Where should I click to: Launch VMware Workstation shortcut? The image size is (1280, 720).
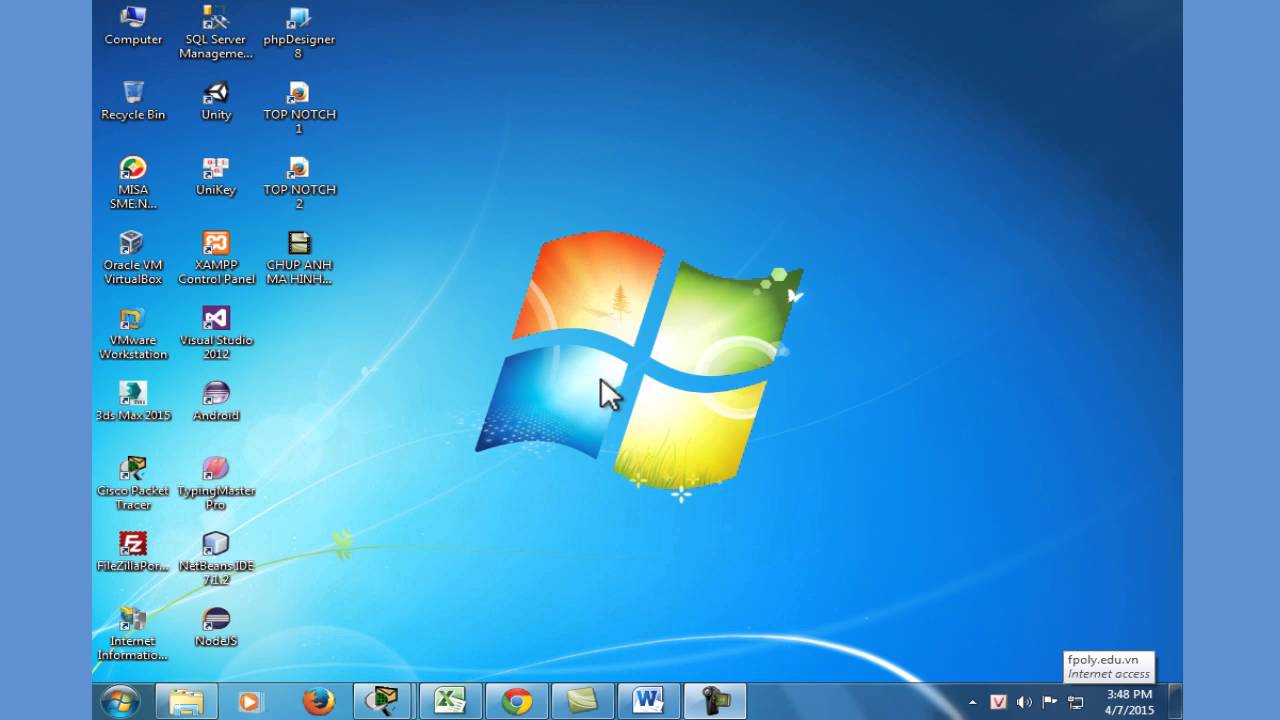133,333
